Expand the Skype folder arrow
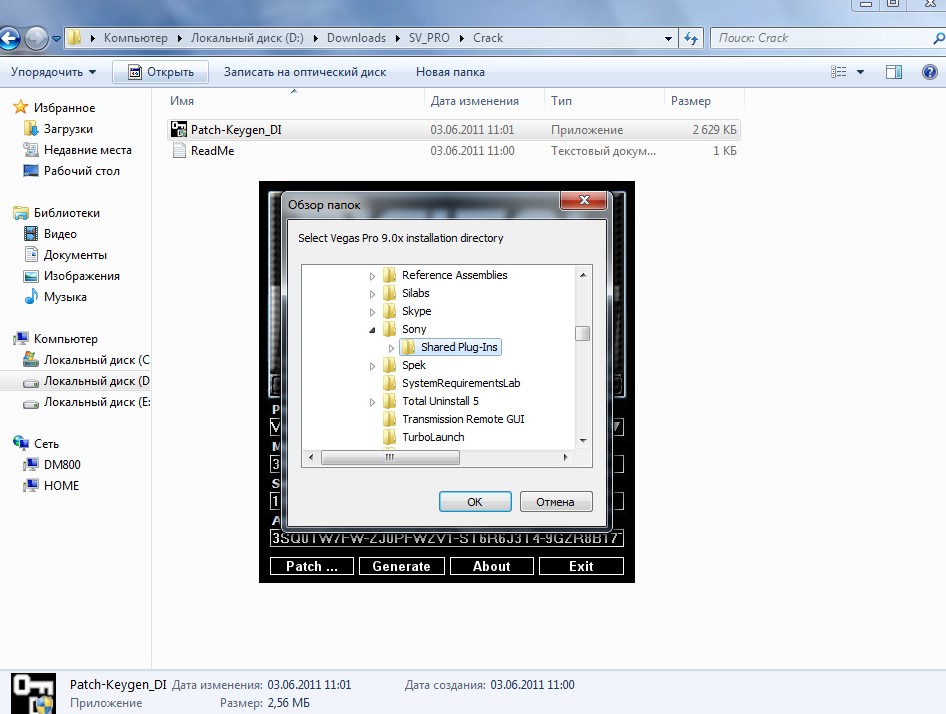Screen dimensions: 946x714 (x=372, y=312)
